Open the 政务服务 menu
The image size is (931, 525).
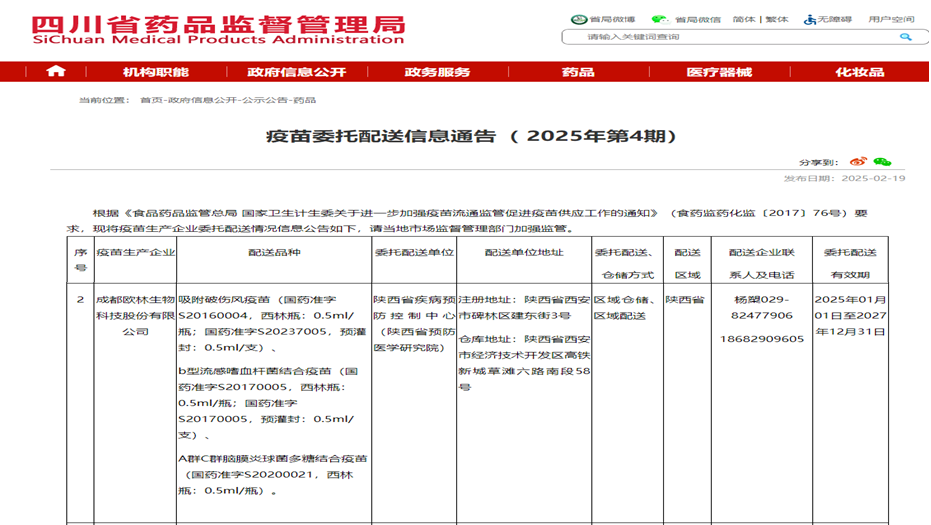[x=437, y=72]
